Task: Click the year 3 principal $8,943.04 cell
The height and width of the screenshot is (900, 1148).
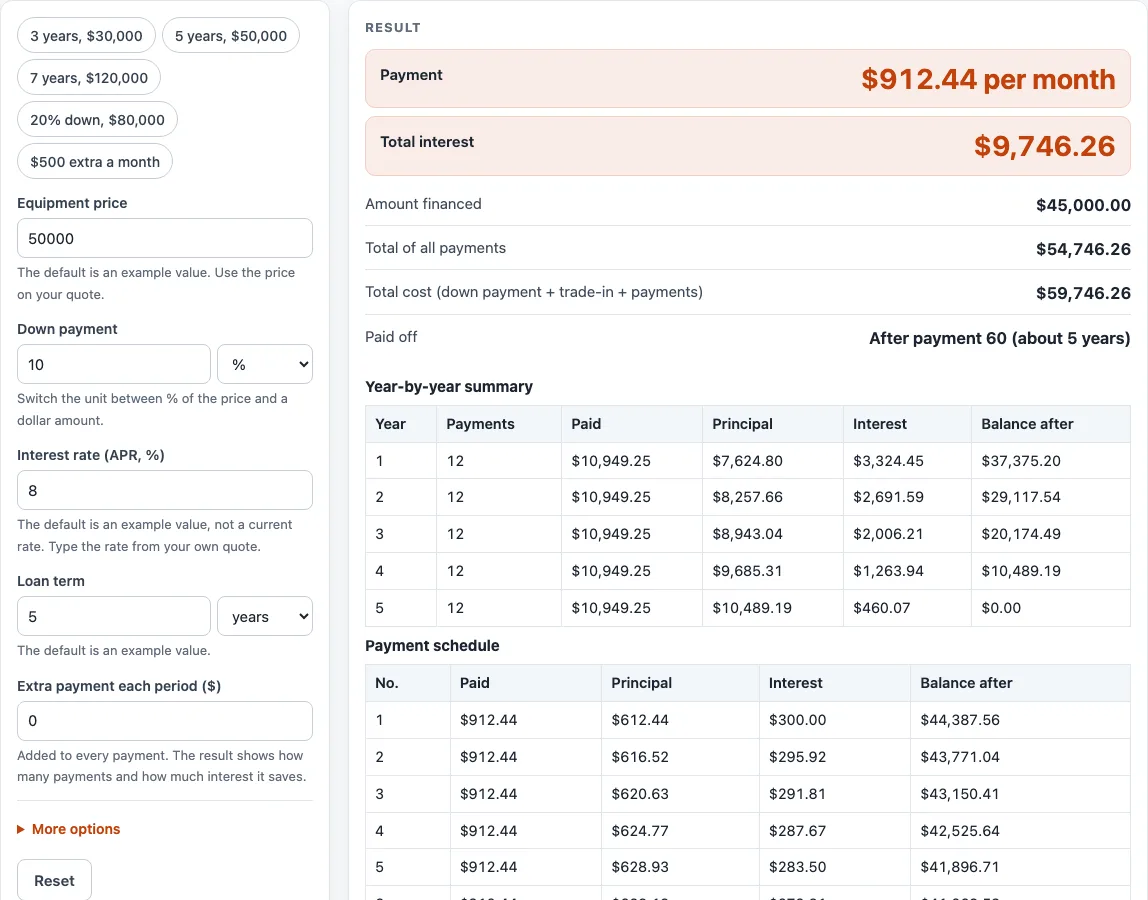Action: click(772, 534)
